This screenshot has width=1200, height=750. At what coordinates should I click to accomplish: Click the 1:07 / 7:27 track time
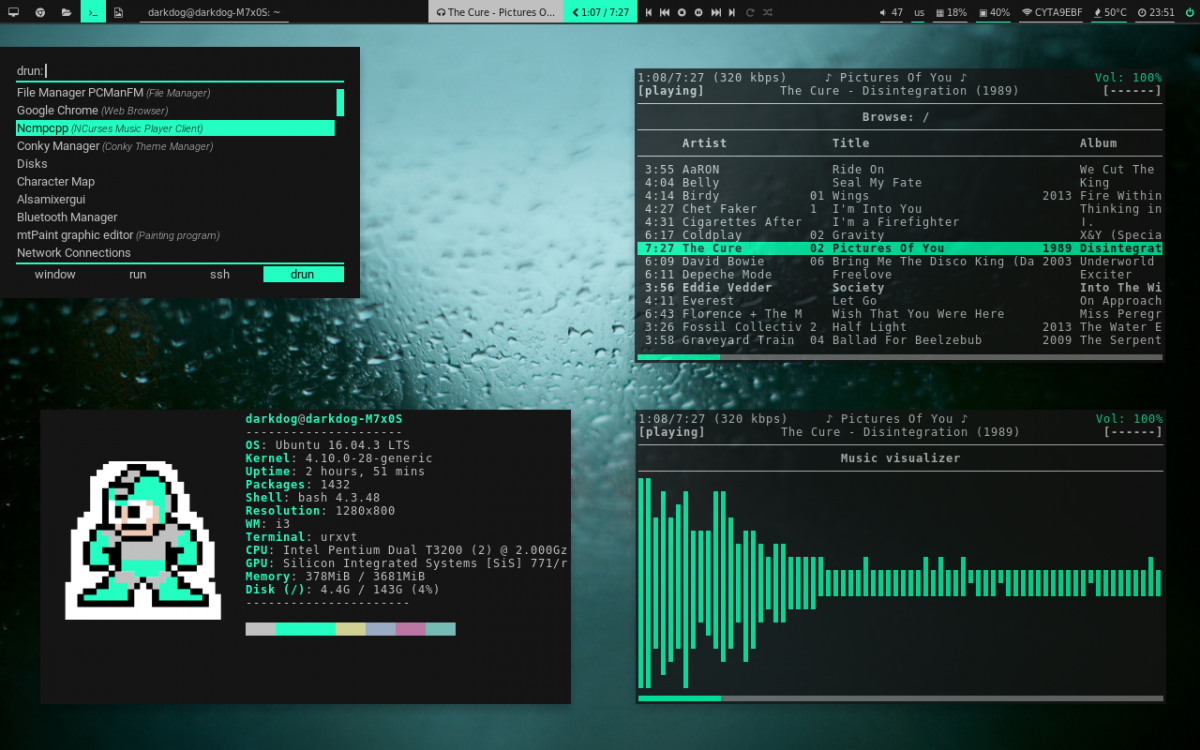(x=600, y=12)
